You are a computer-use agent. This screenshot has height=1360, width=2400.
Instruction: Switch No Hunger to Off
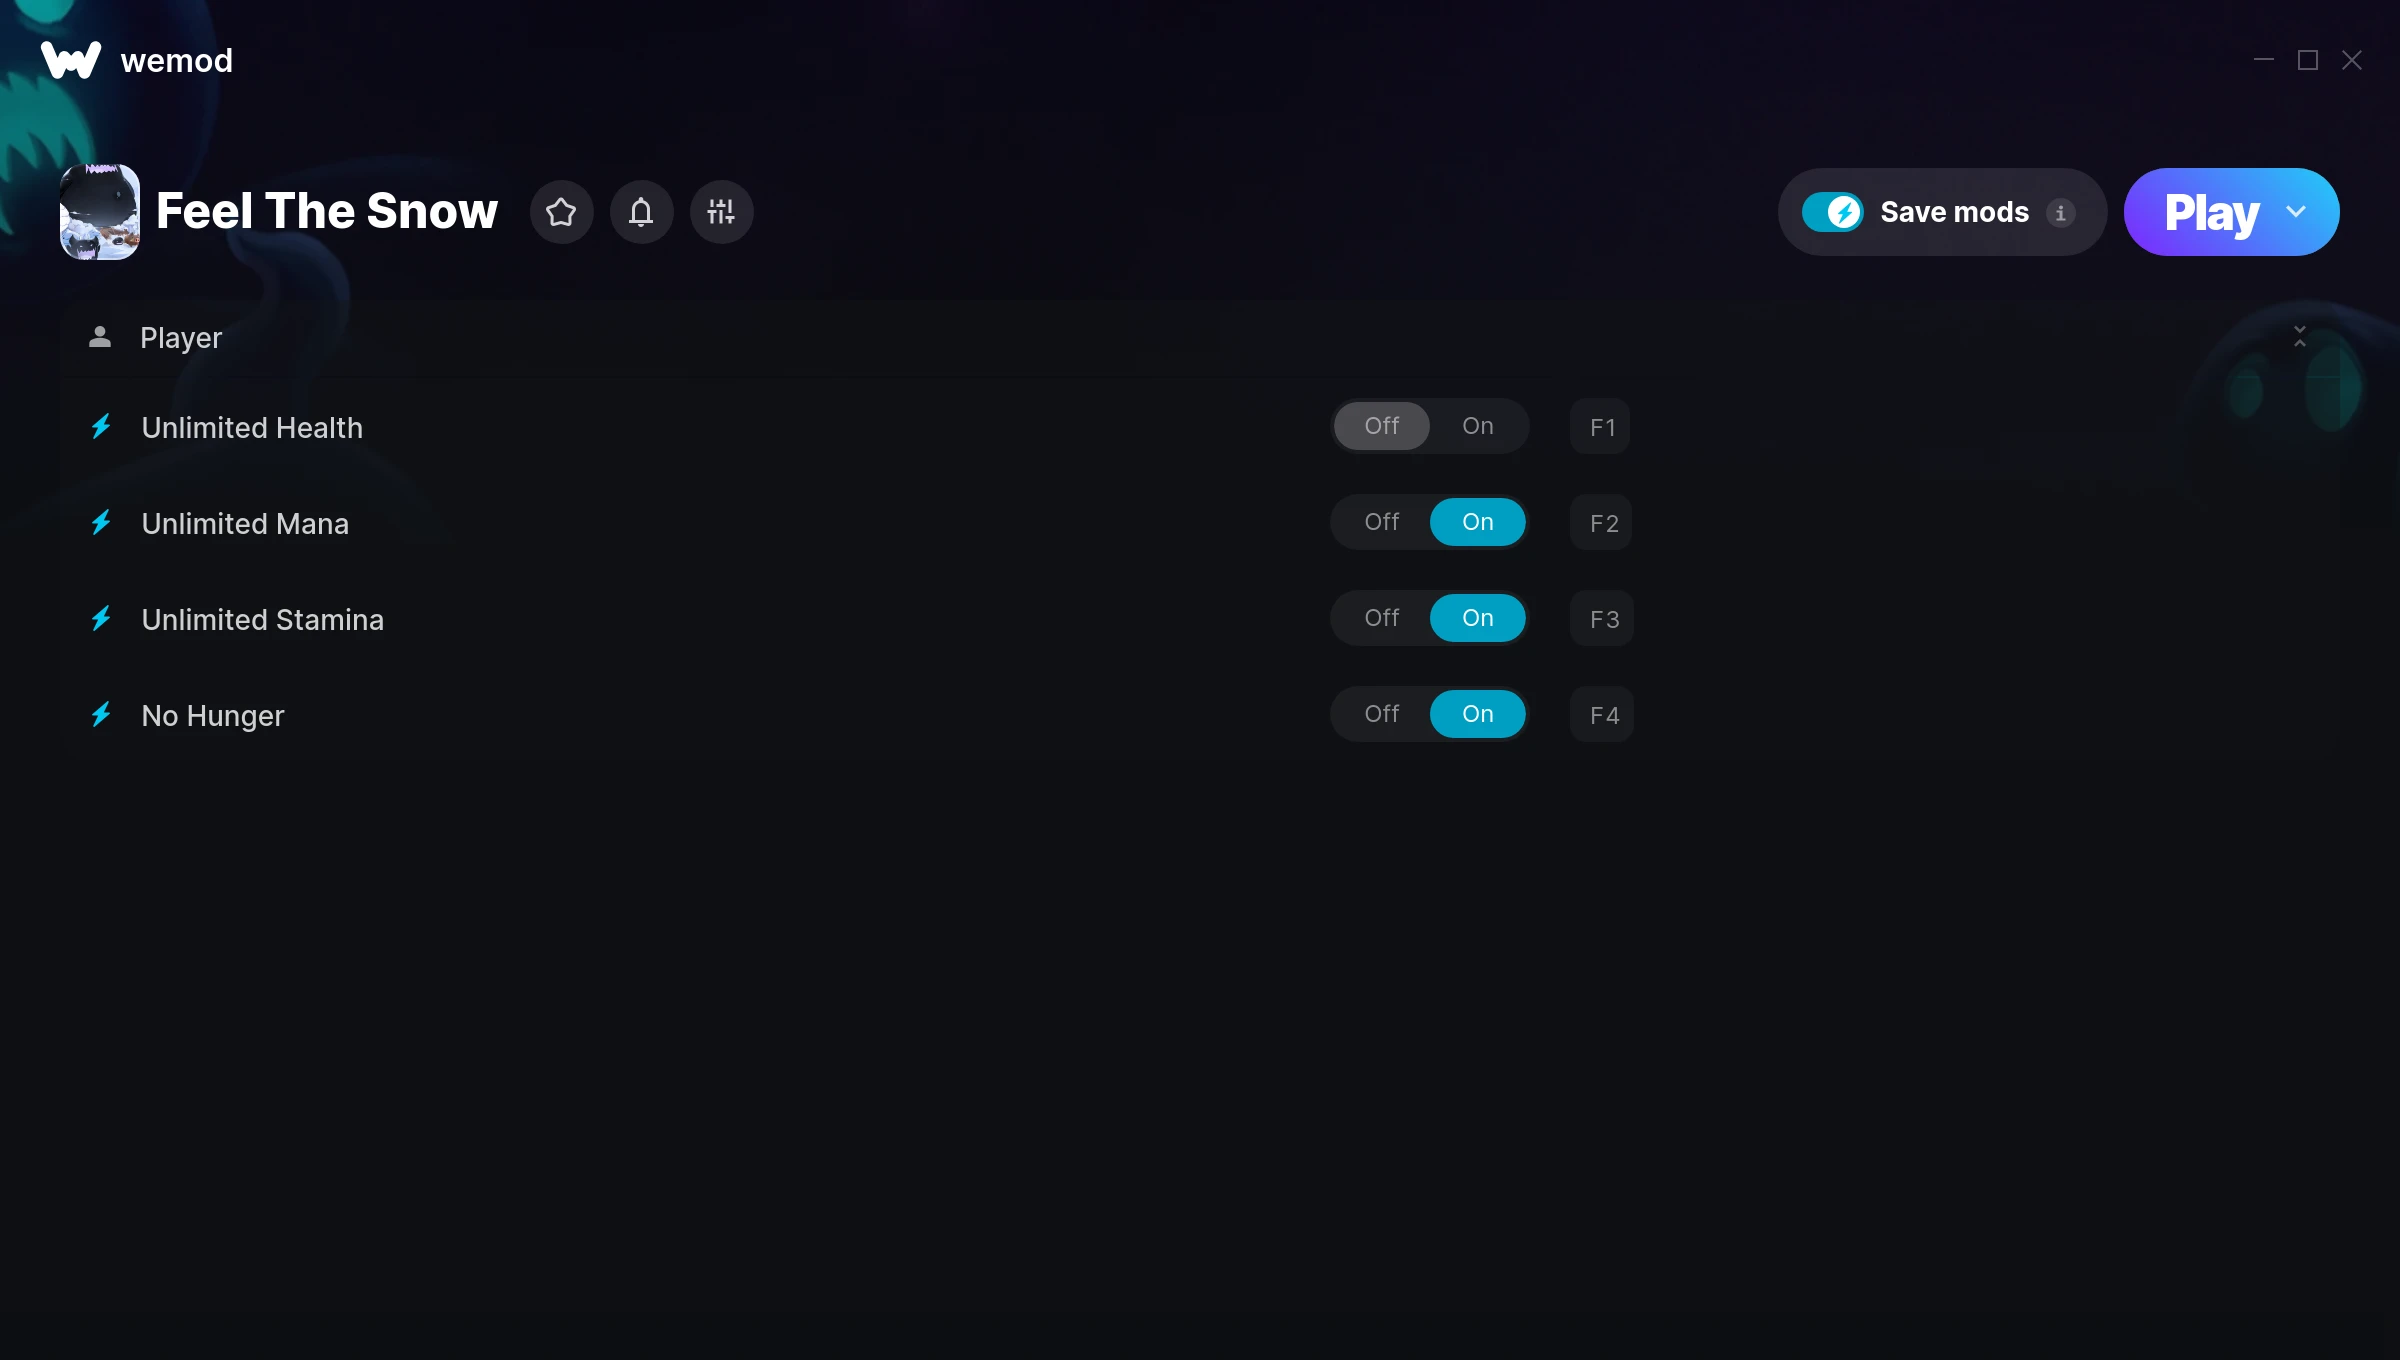pos(1382,714)
